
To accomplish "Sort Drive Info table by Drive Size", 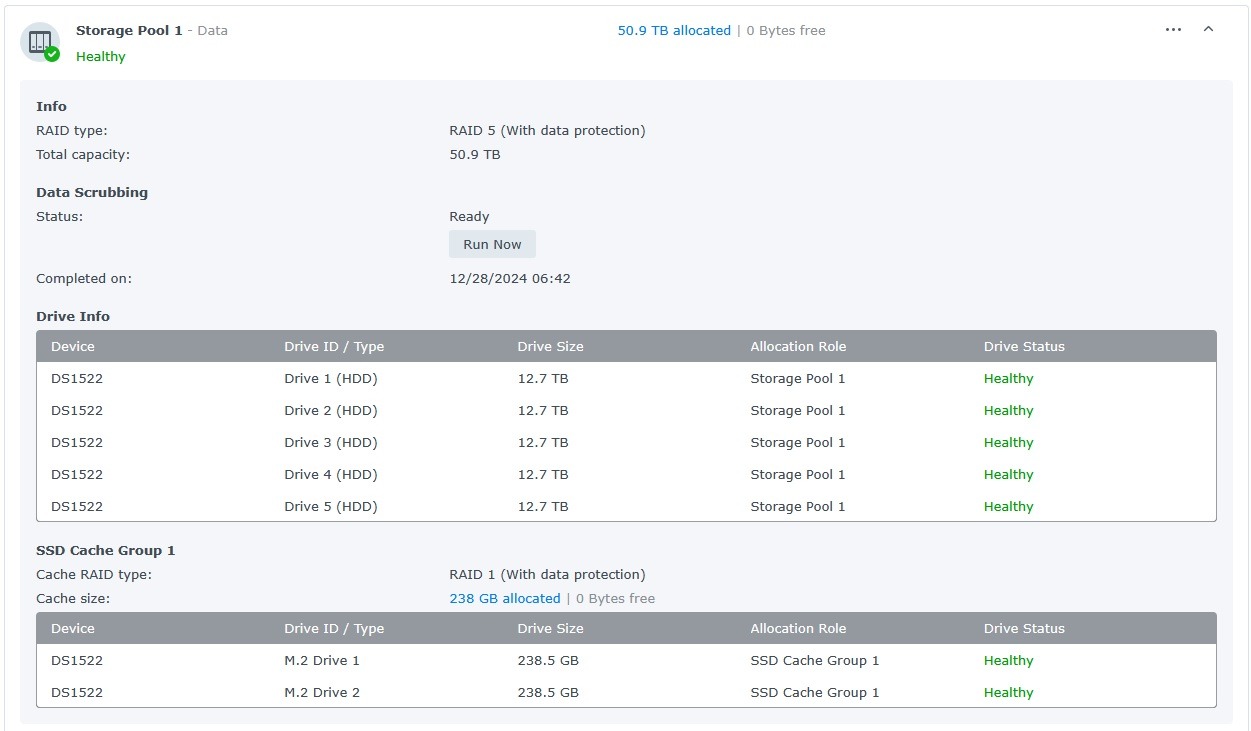I will [550, 347].
